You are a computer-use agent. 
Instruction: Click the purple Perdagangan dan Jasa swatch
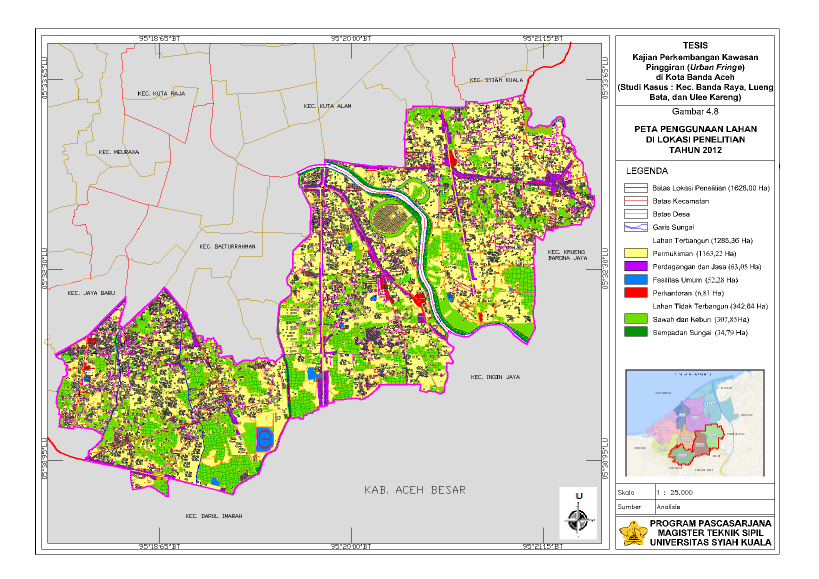(x=636, y=266)
